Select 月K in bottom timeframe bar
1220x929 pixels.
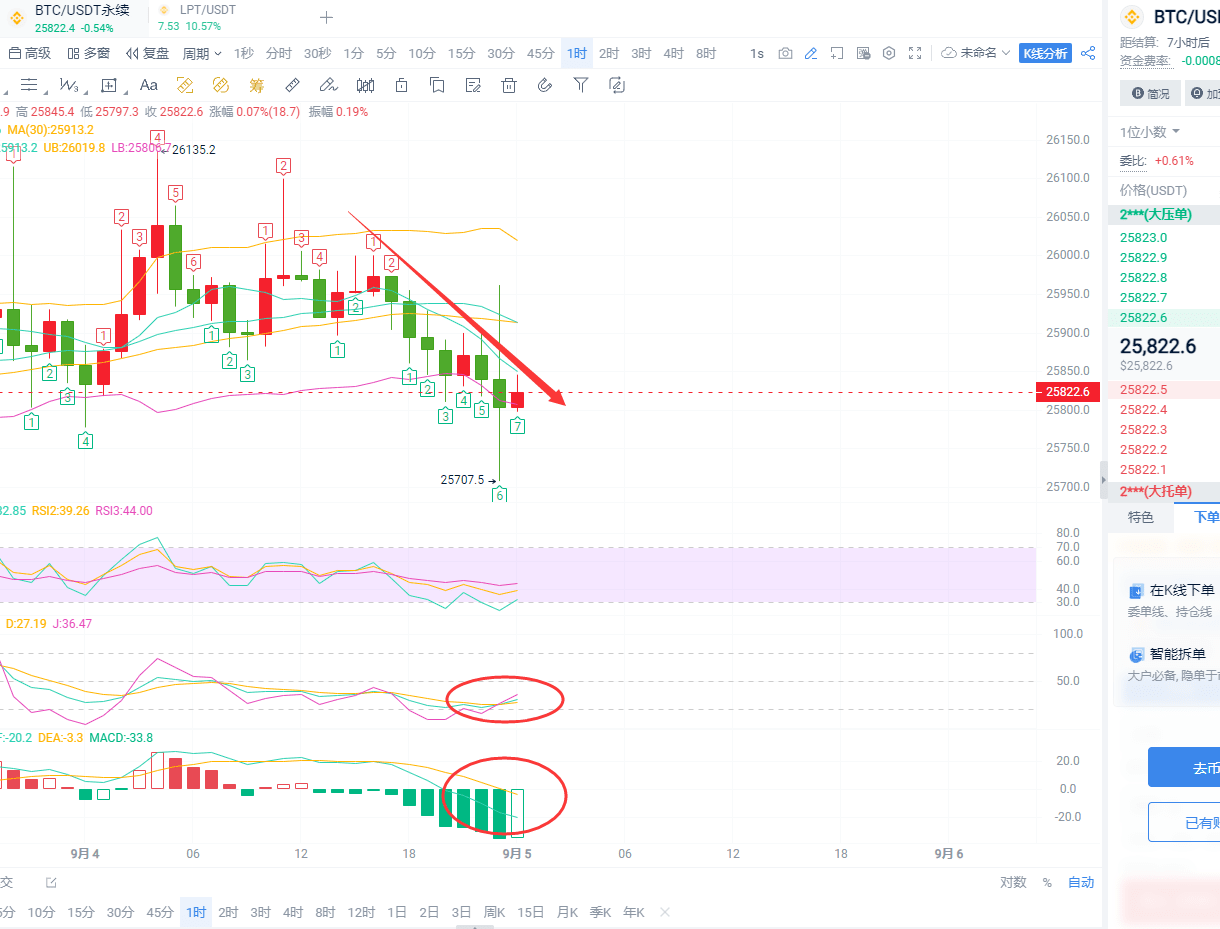567,912
